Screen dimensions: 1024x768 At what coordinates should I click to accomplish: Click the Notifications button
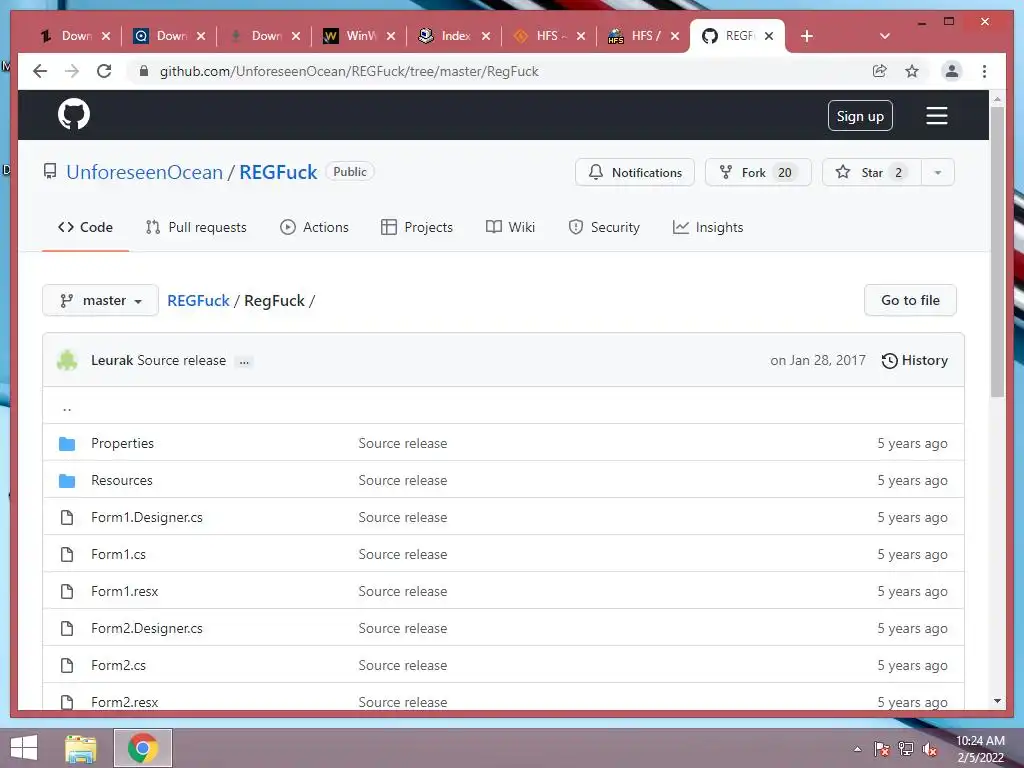(x=635, y=172)
